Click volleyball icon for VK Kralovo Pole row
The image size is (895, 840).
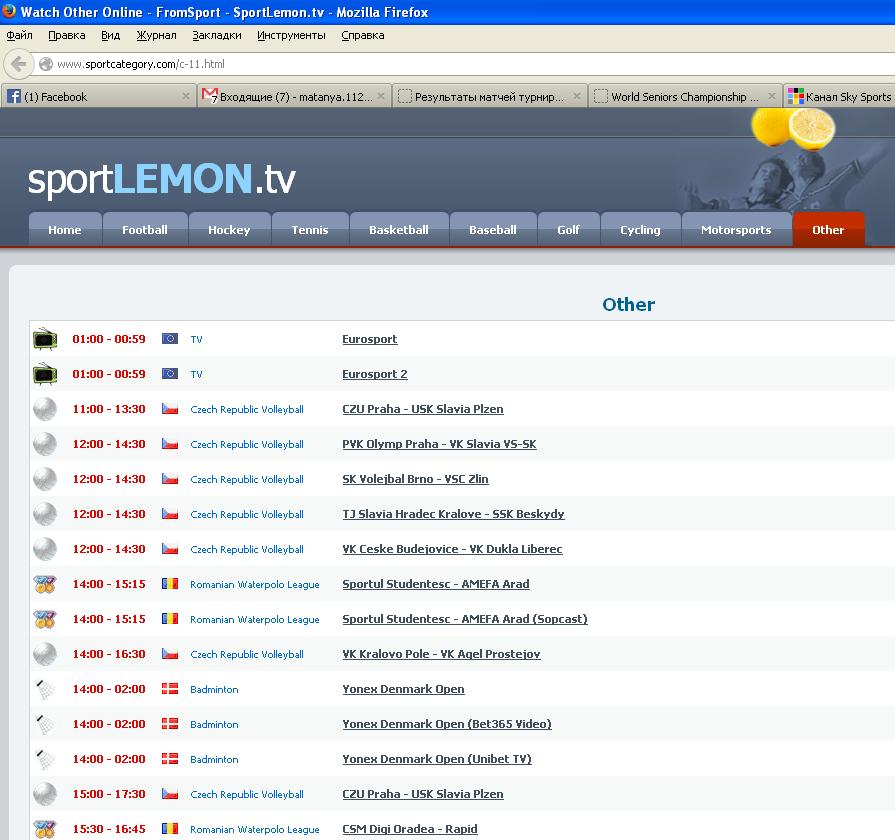pos(45,654)
